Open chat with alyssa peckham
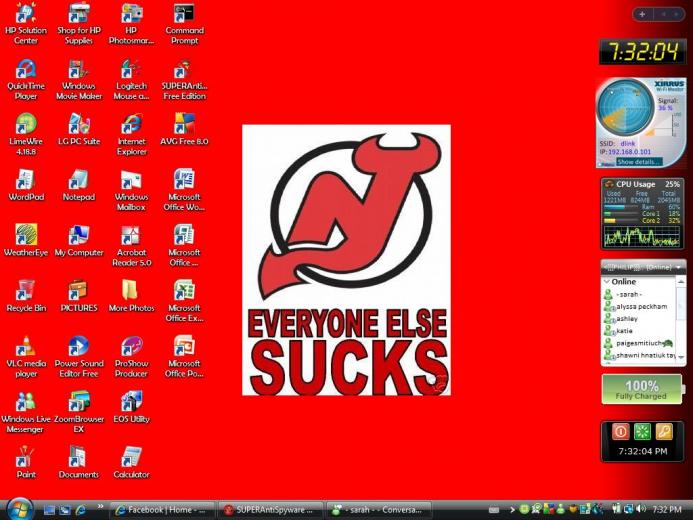The image size is (693, 520). 636,306
